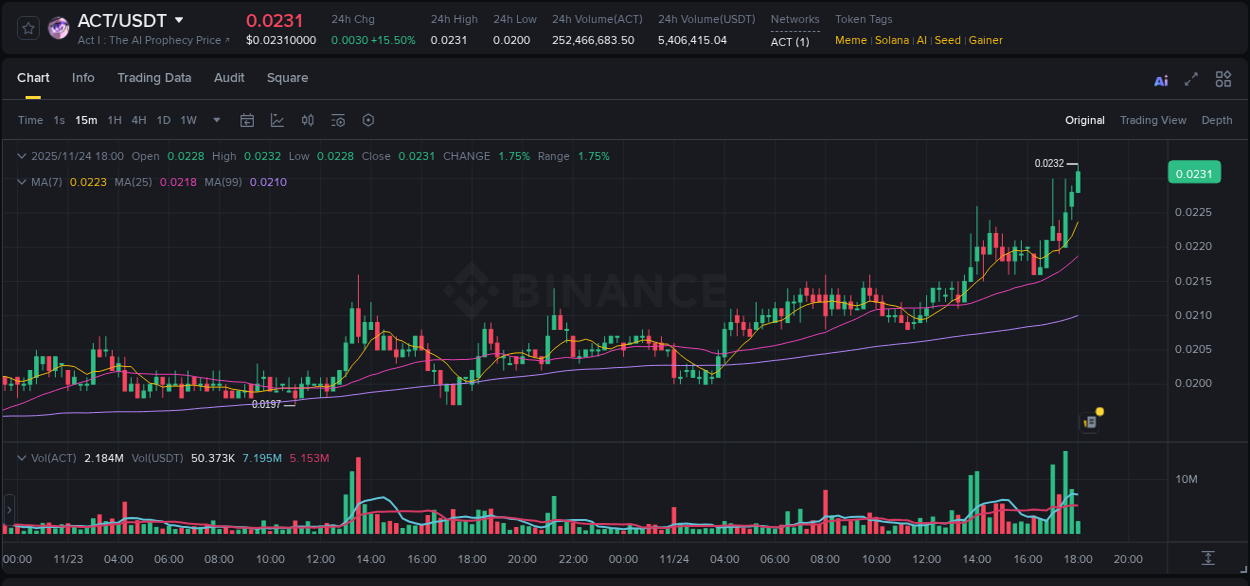Open the ACT/USDT pair dropdown

pos(179,19)
